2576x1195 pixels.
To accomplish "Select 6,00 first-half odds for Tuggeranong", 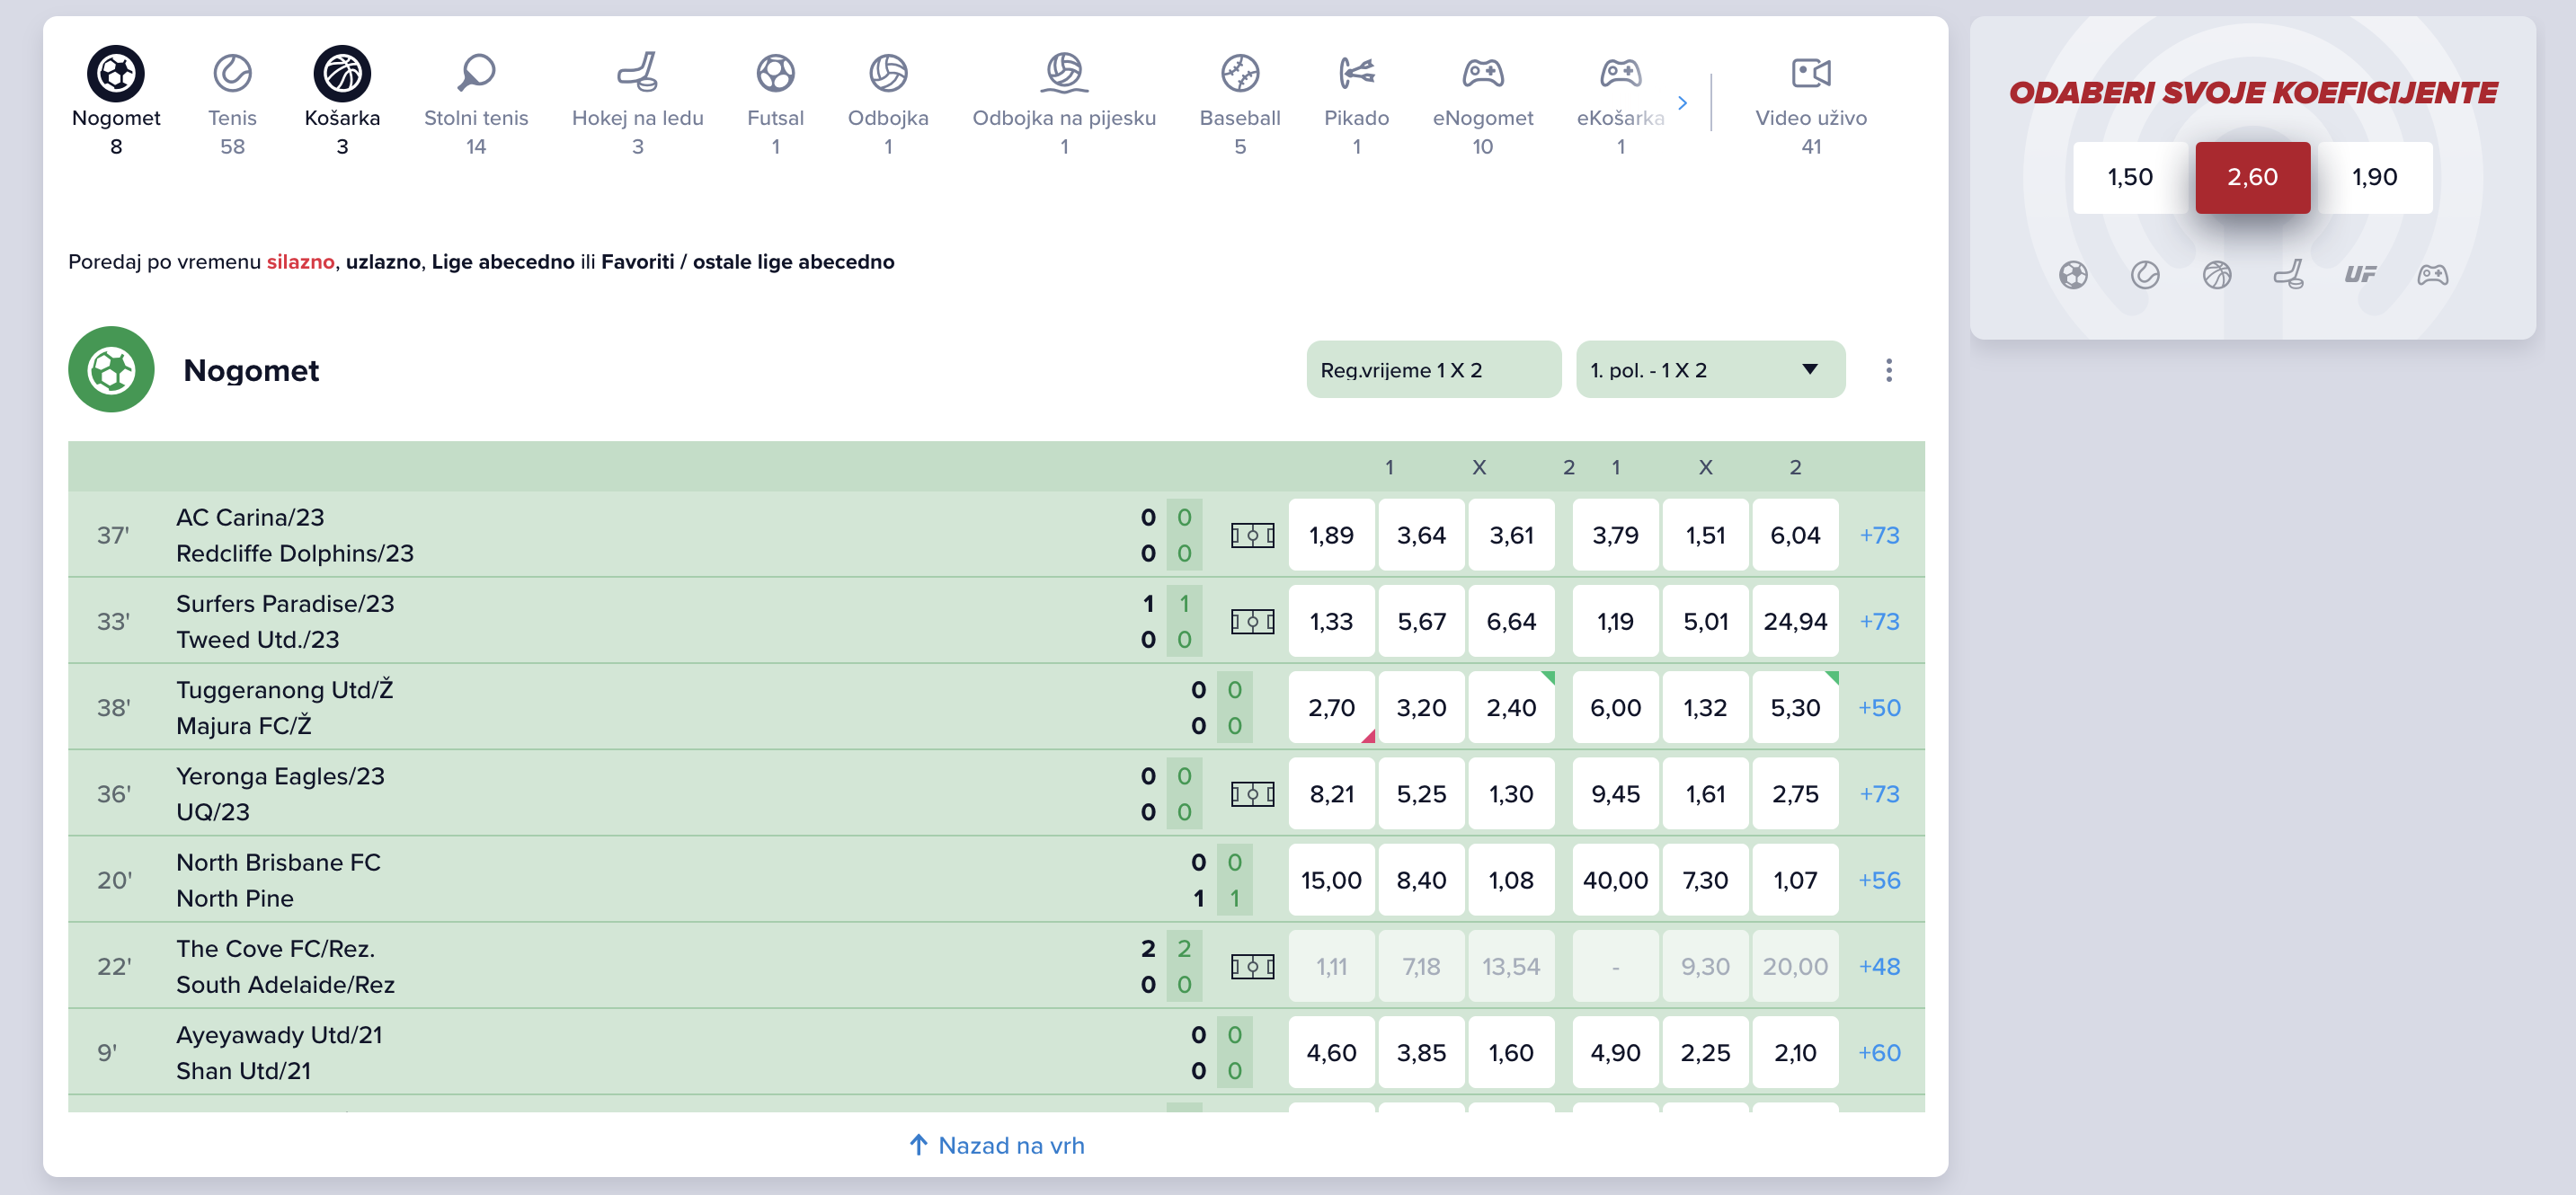I will click(x=1615, y=708).
